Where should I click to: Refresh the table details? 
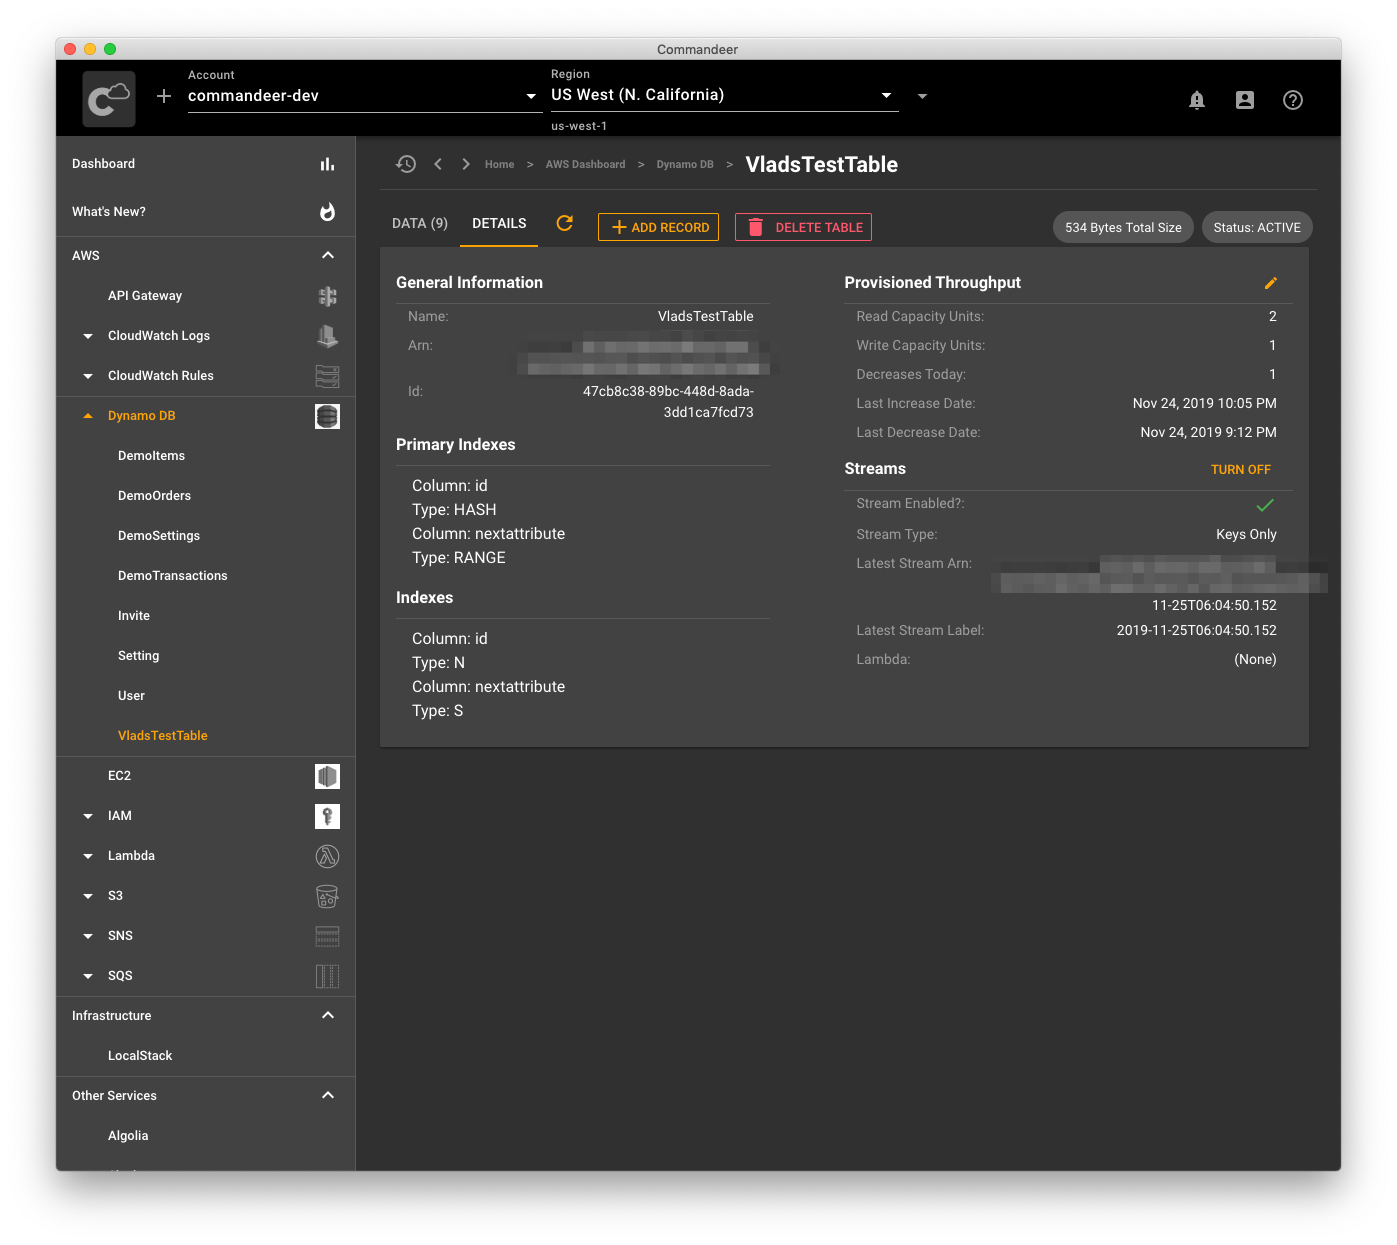point(565,223)
